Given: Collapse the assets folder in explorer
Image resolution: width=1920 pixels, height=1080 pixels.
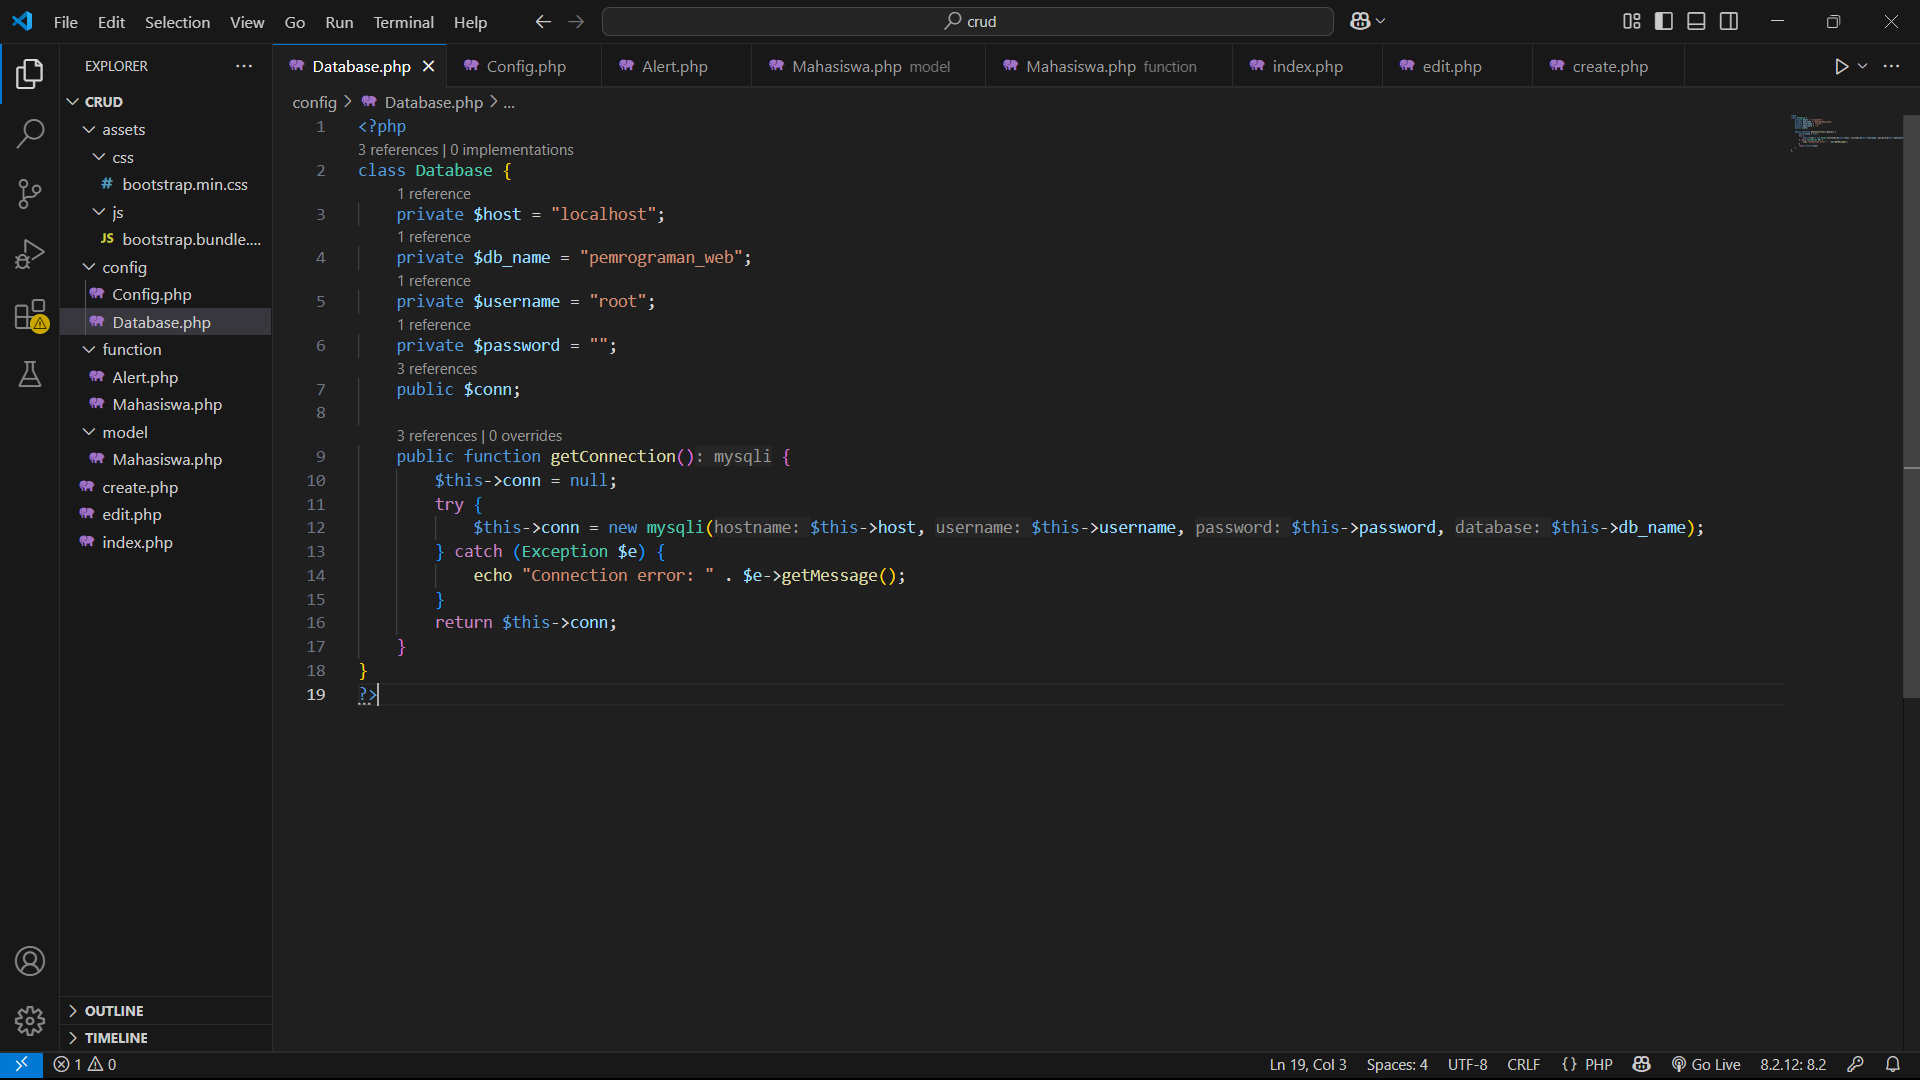Looking at the screenshot, I should [123, 129].
